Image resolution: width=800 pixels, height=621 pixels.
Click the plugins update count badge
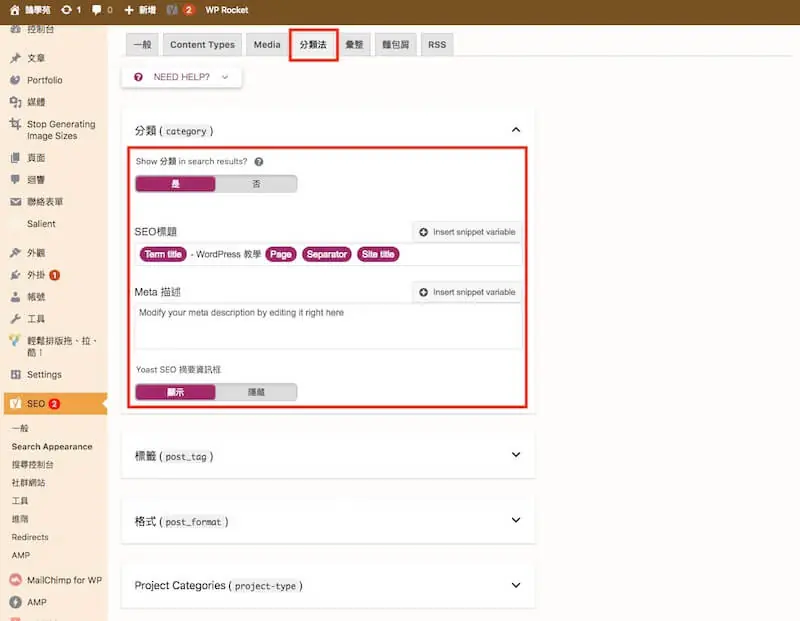(55, 275)
